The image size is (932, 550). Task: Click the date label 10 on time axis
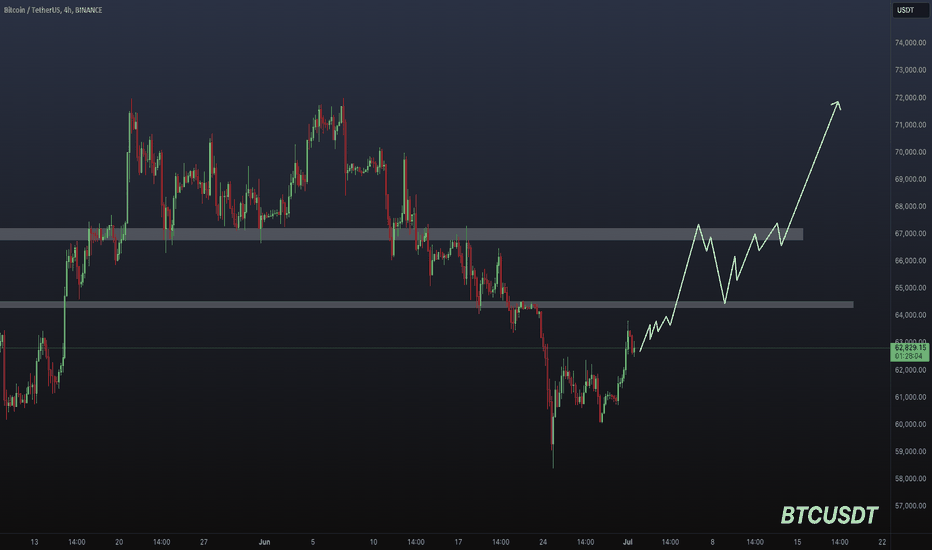(373, 542)
